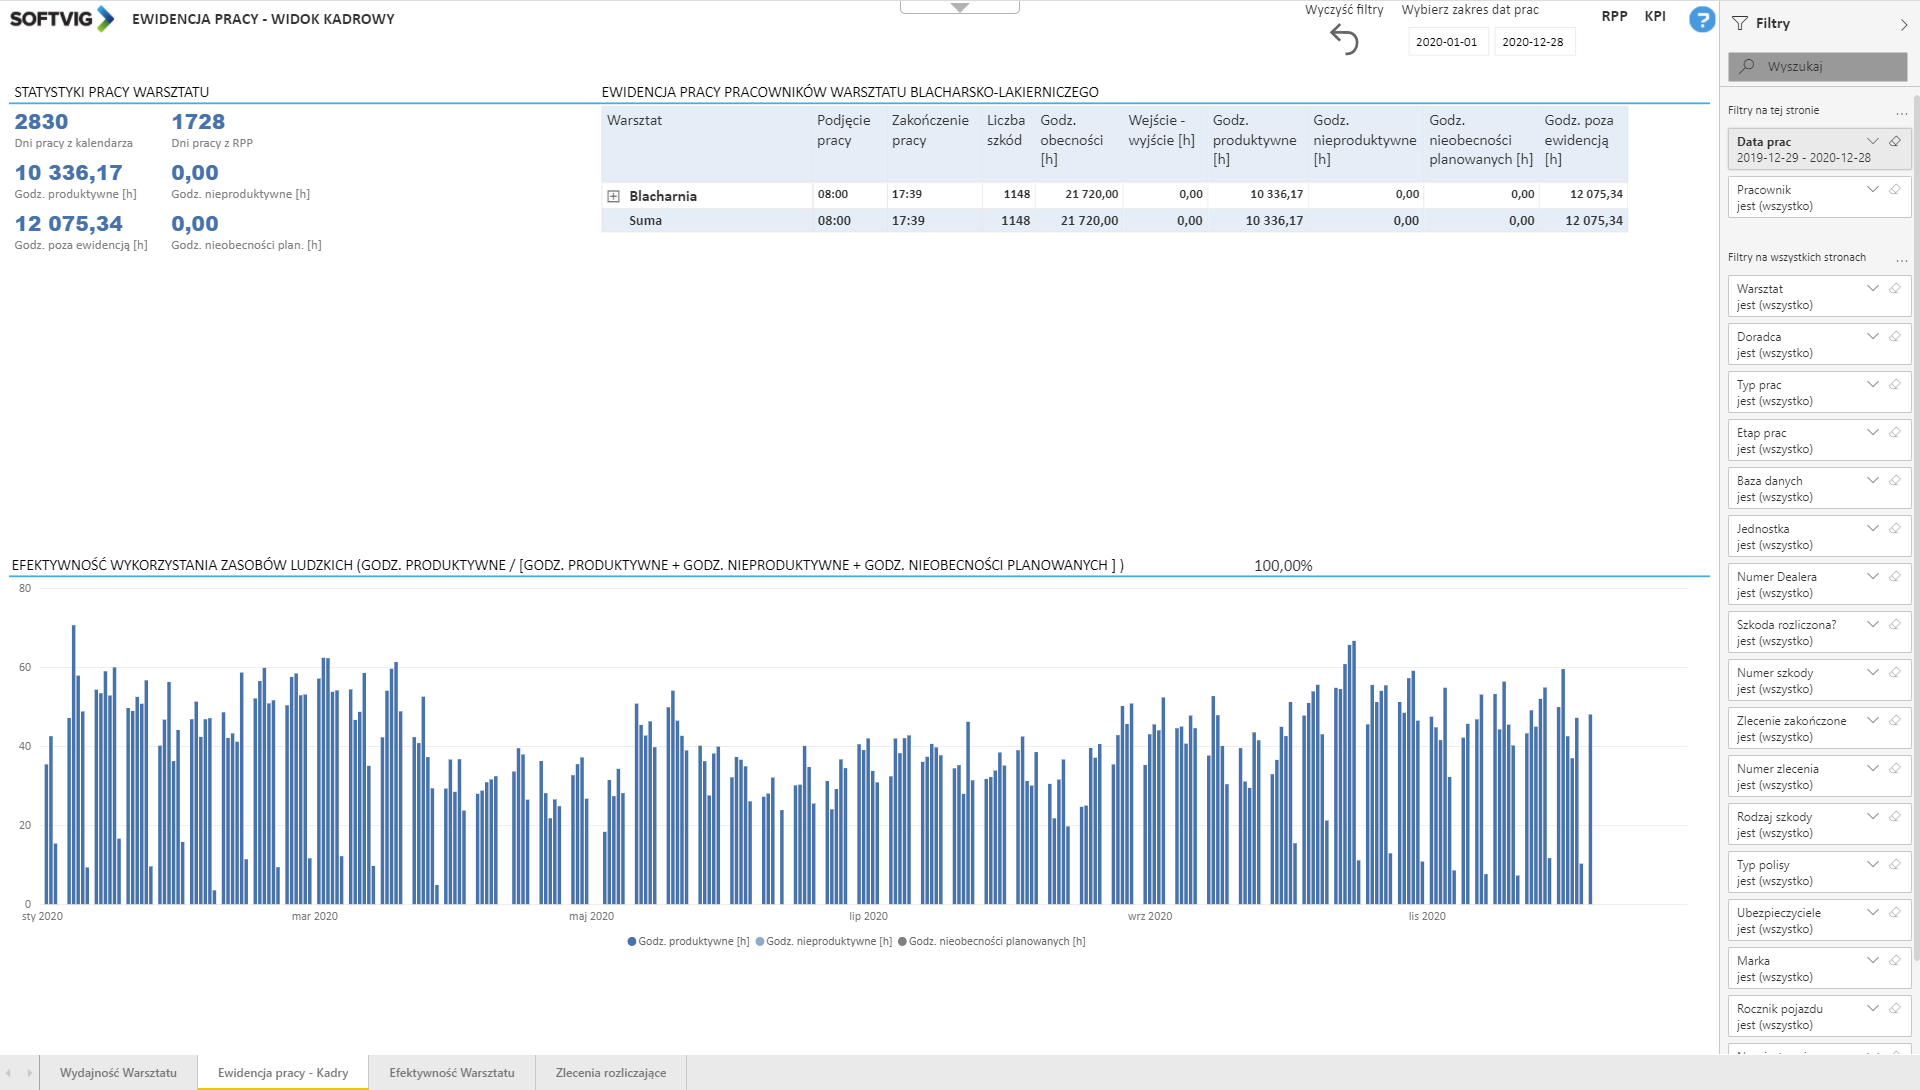1920x1090 pixels.
Task: Open the Zlecenia rozliczające tab
Action: click(x=610, y=1072)
